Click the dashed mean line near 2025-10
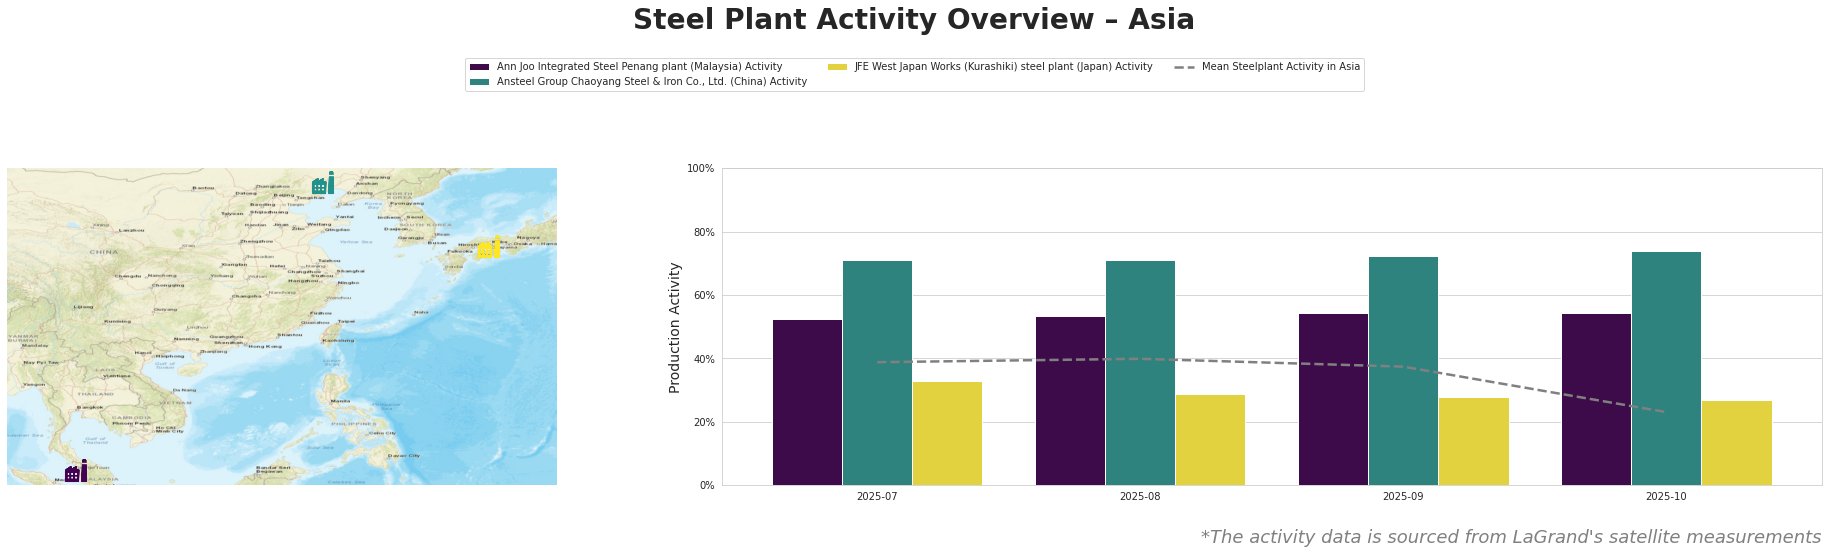Viewport: 1828px width, 554px height. click(x=1640, y=408)
